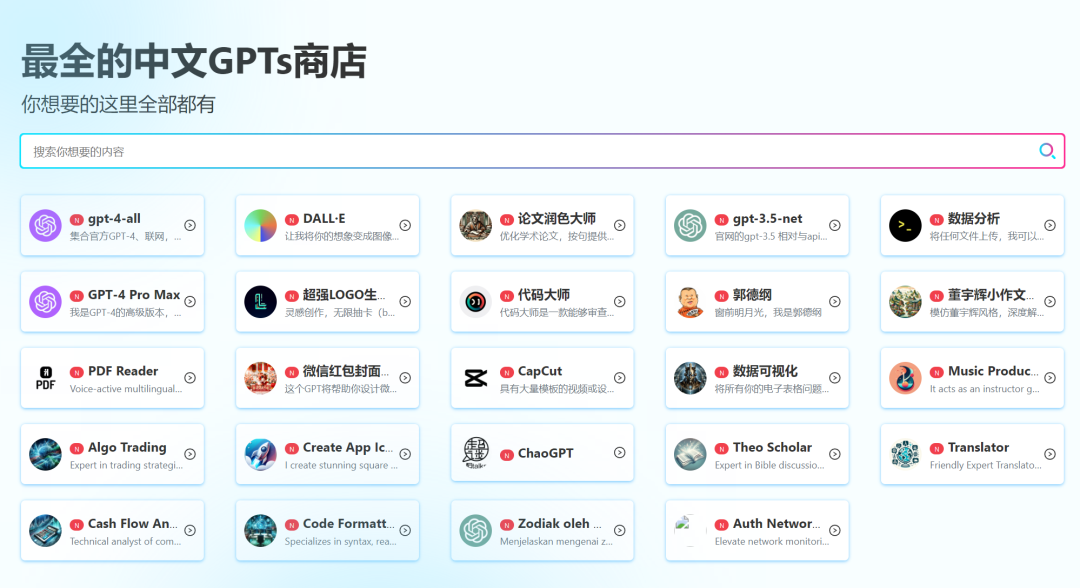The image size is (1080, 588).
Task: Click the Code Formatter icon
Action: pos(260,531)
